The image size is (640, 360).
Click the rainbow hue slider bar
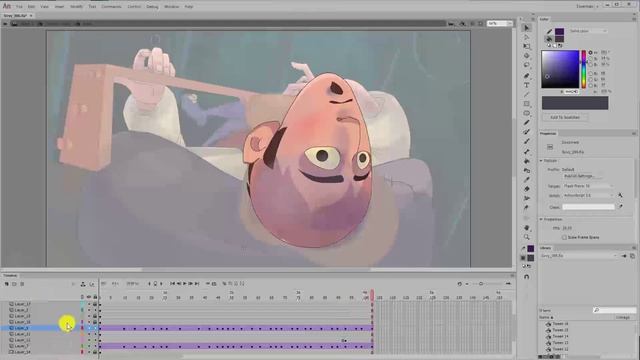pos(584,69)
